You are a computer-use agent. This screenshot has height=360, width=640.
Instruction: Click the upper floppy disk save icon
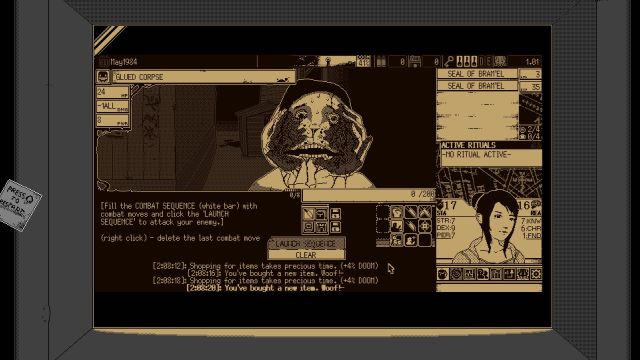(x=336, y=214)
